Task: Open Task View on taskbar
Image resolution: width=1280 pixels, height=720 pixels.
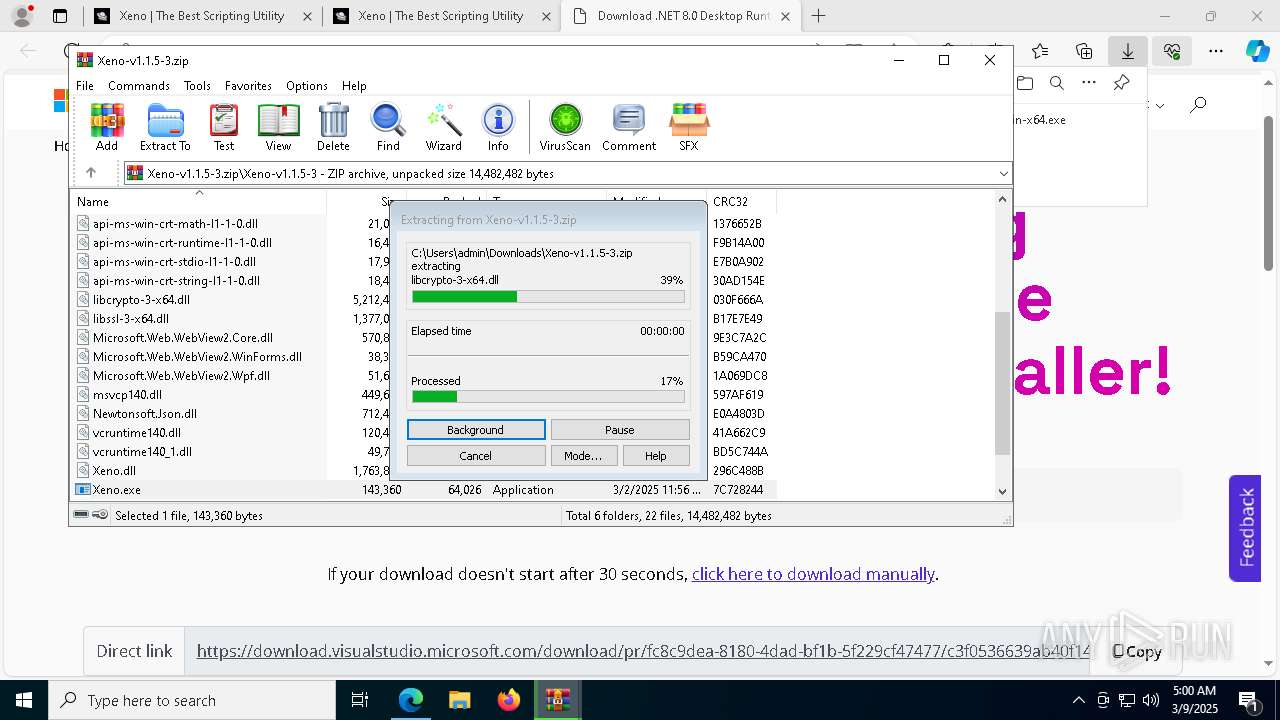Action: (361, 700)
